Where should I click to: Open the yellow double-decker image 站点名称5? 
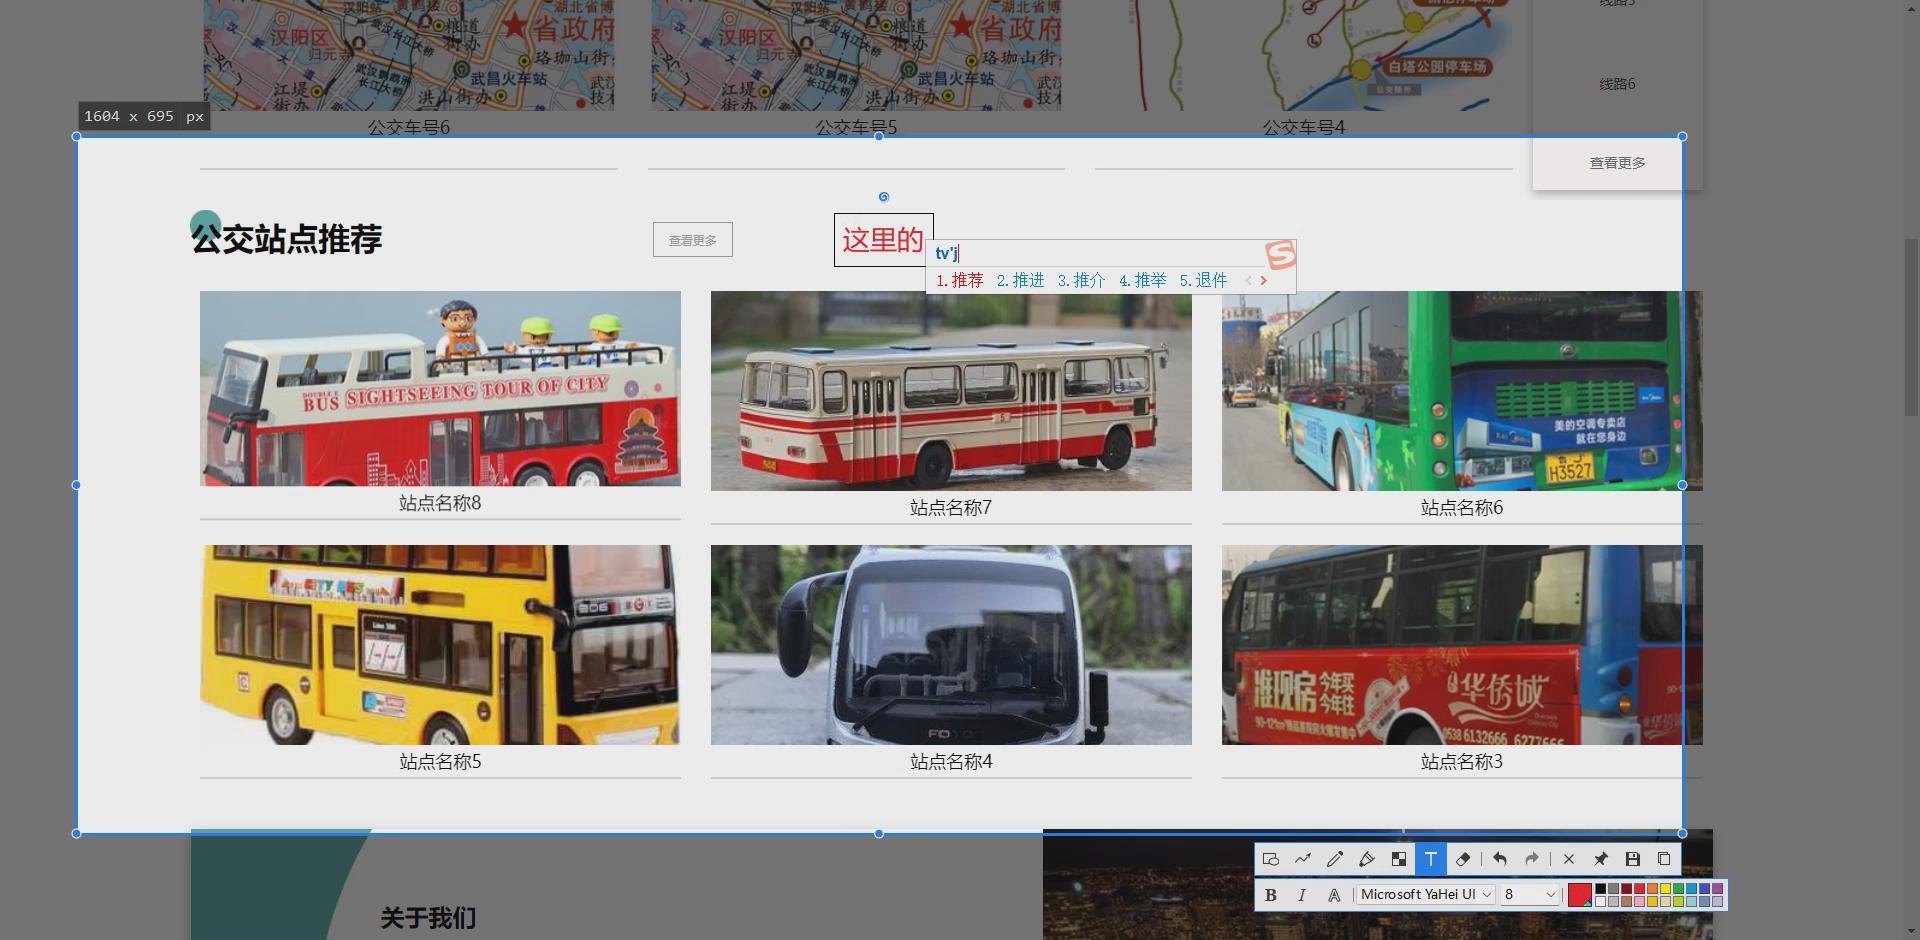point(440,645)
